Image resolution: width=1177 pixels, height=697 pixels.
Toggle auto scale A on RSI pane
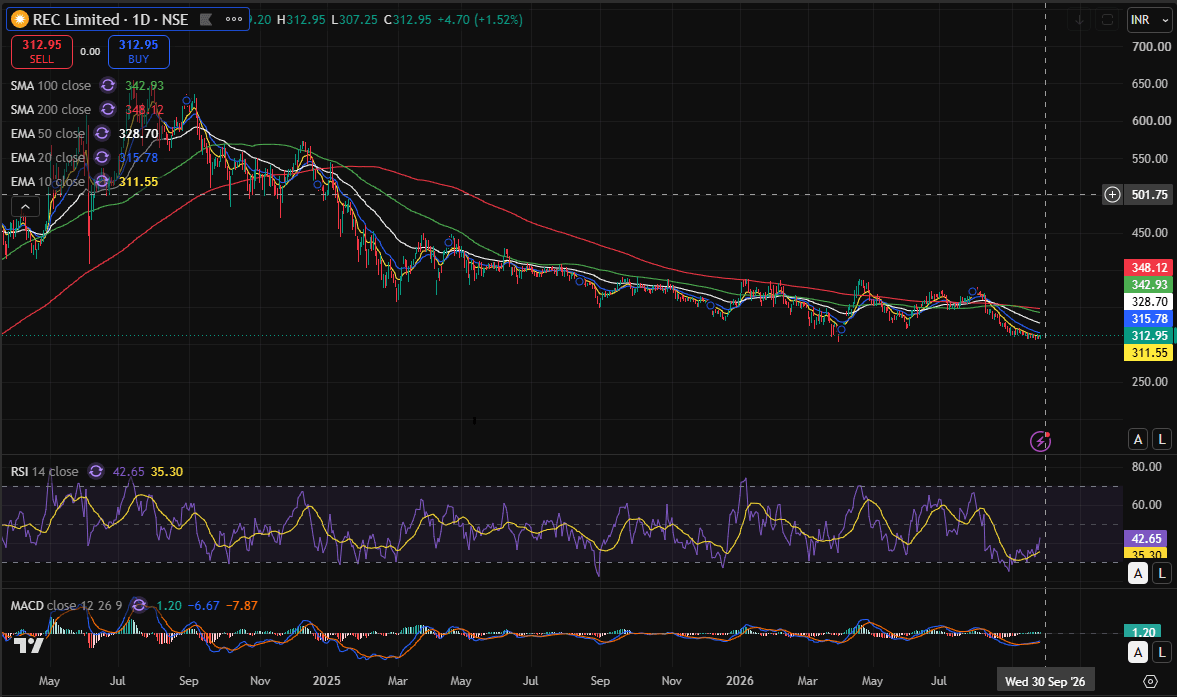click(1138, 574)
